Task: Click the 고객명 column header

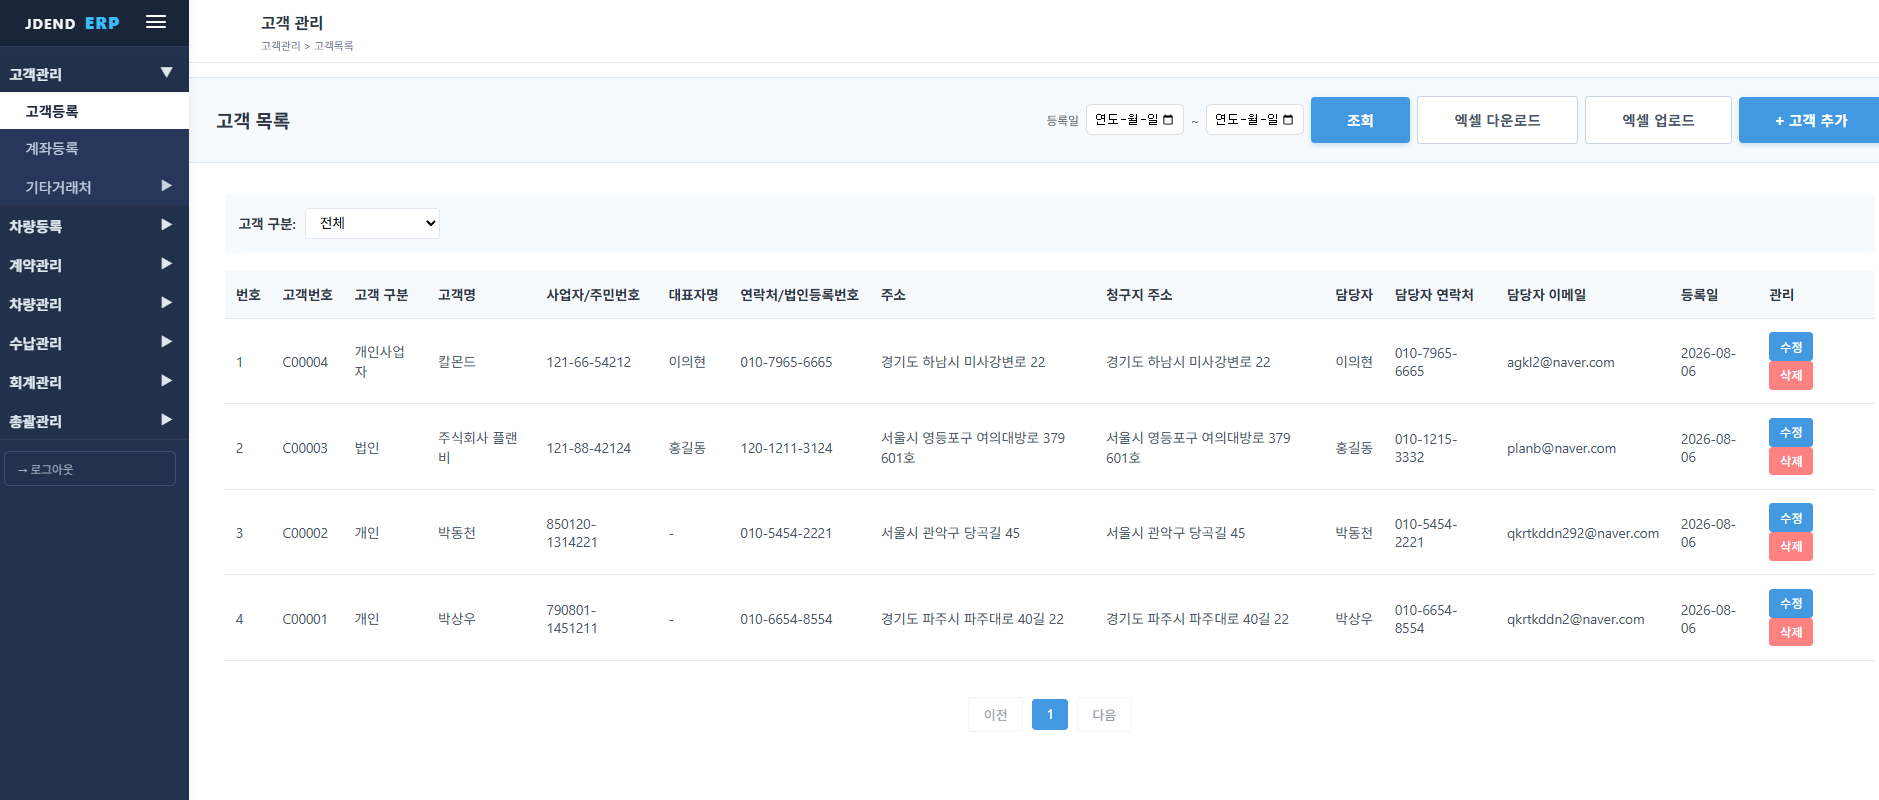Action: 457,295
